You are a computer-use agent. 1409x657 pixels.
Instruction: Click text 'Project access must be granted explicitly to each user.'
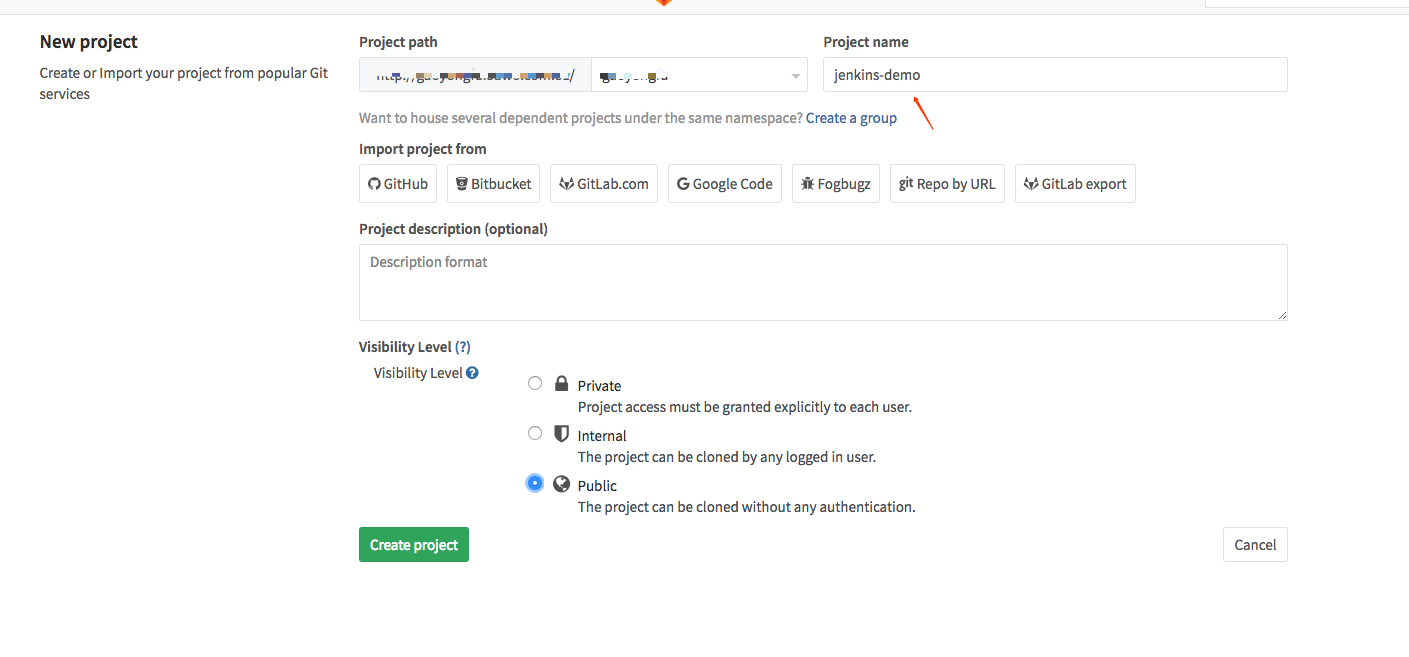pos(745,407)
